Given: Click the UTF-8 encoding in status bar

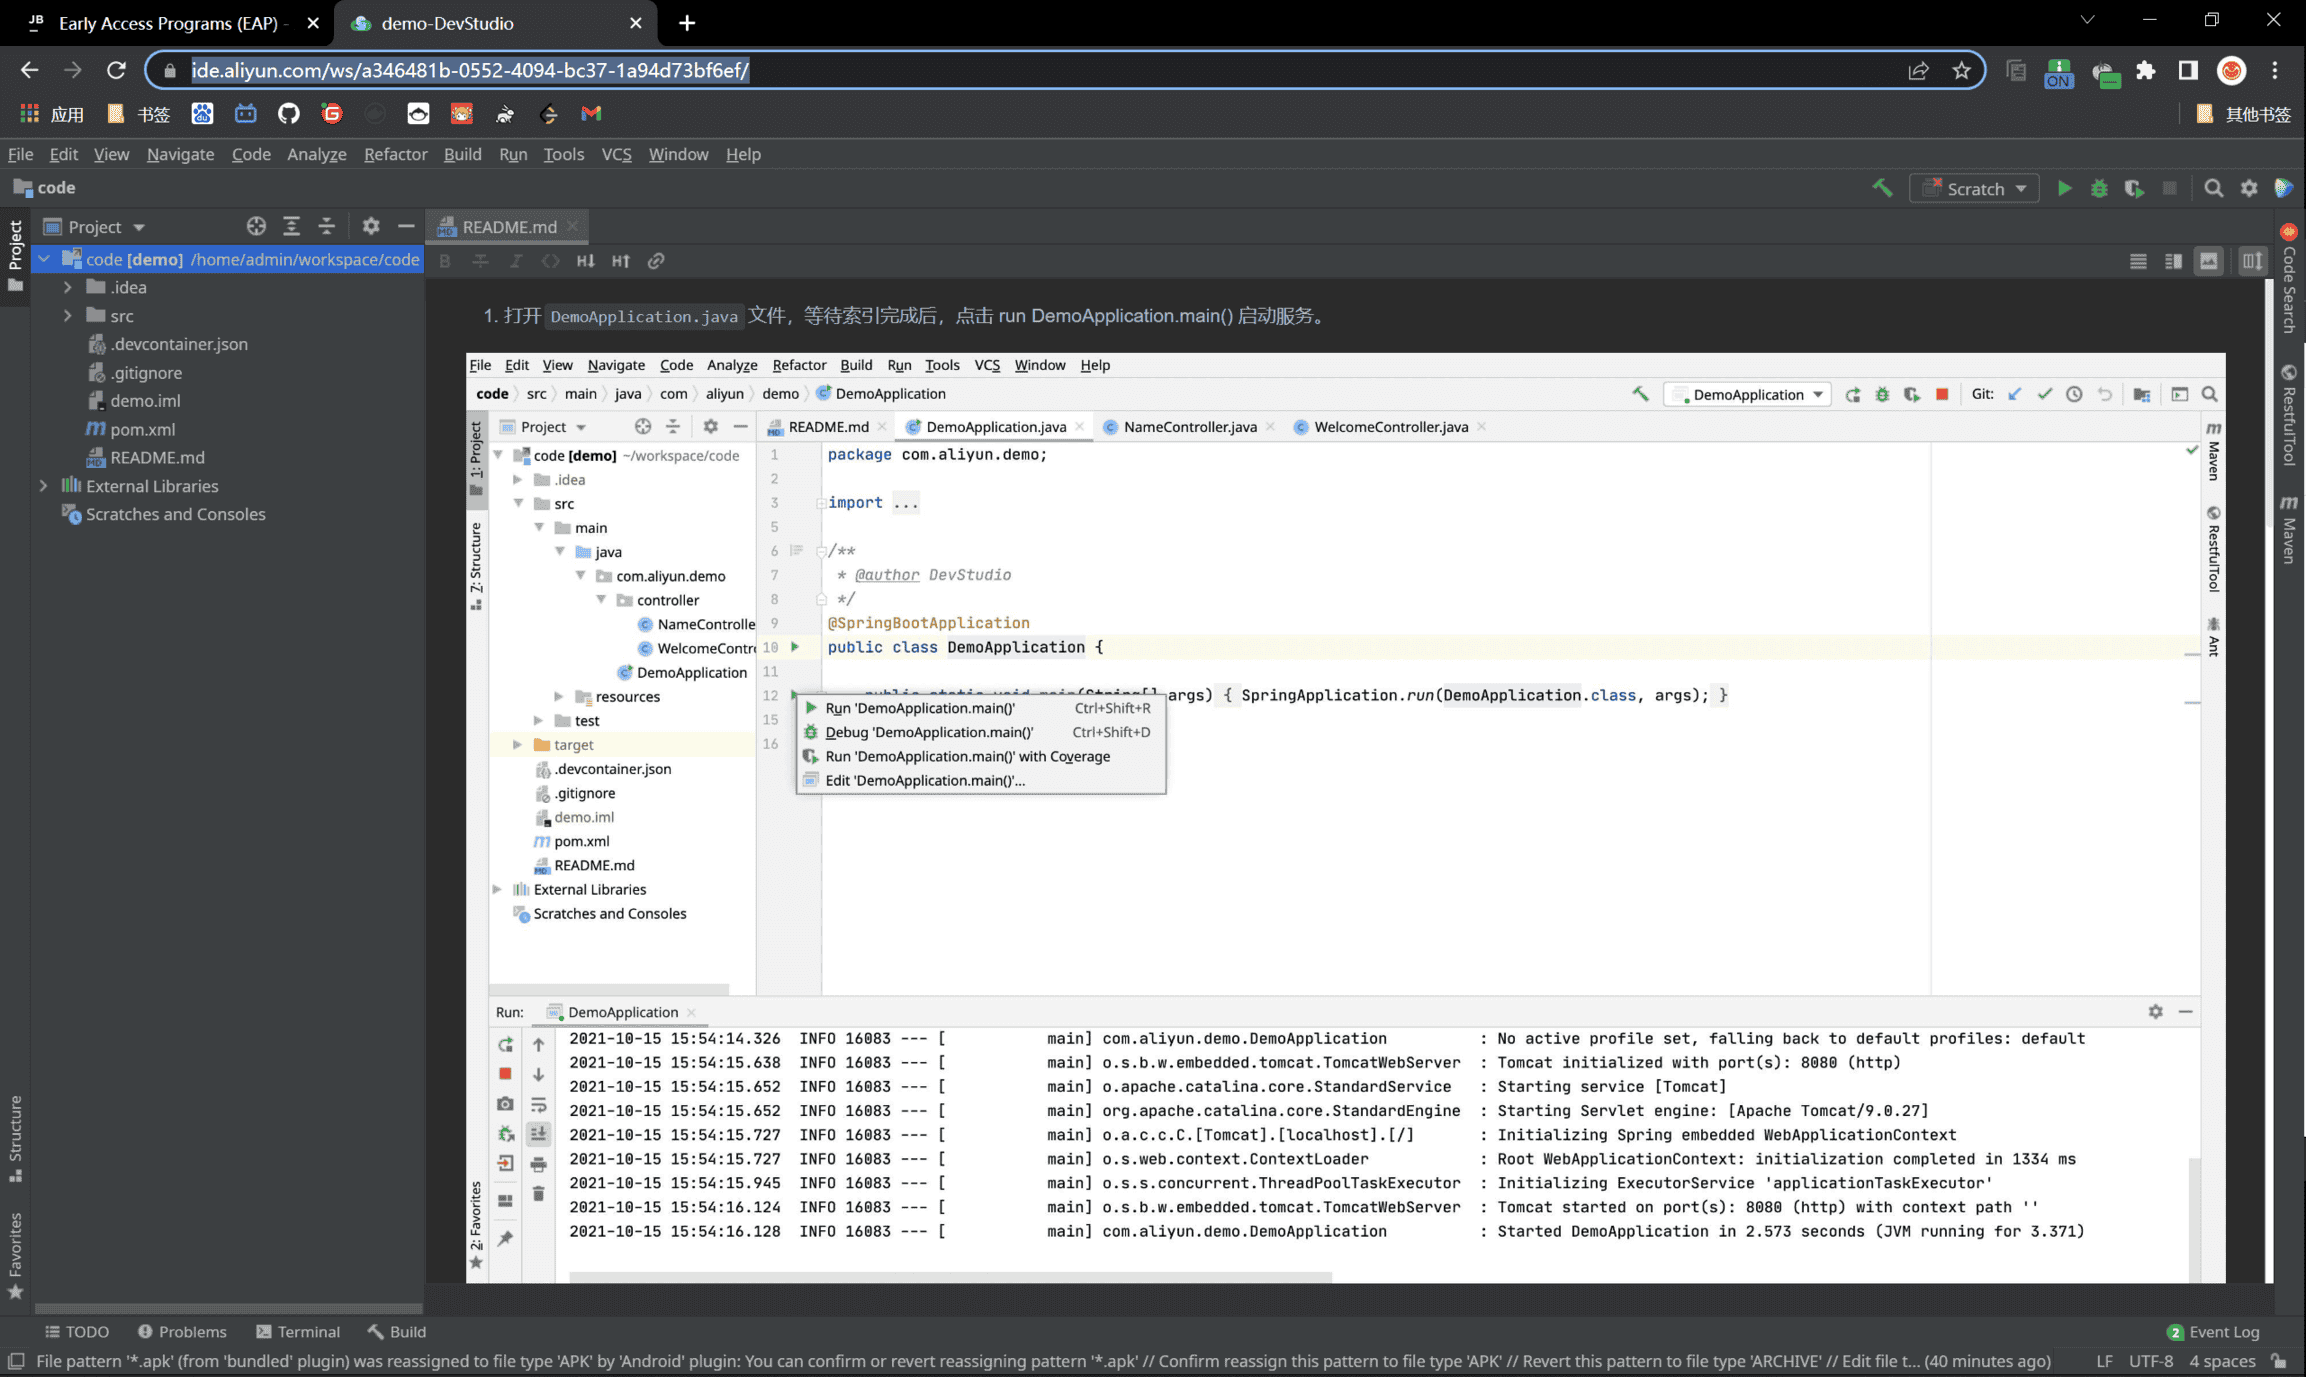Looking at the screenshot, I should point(2150,1361).
